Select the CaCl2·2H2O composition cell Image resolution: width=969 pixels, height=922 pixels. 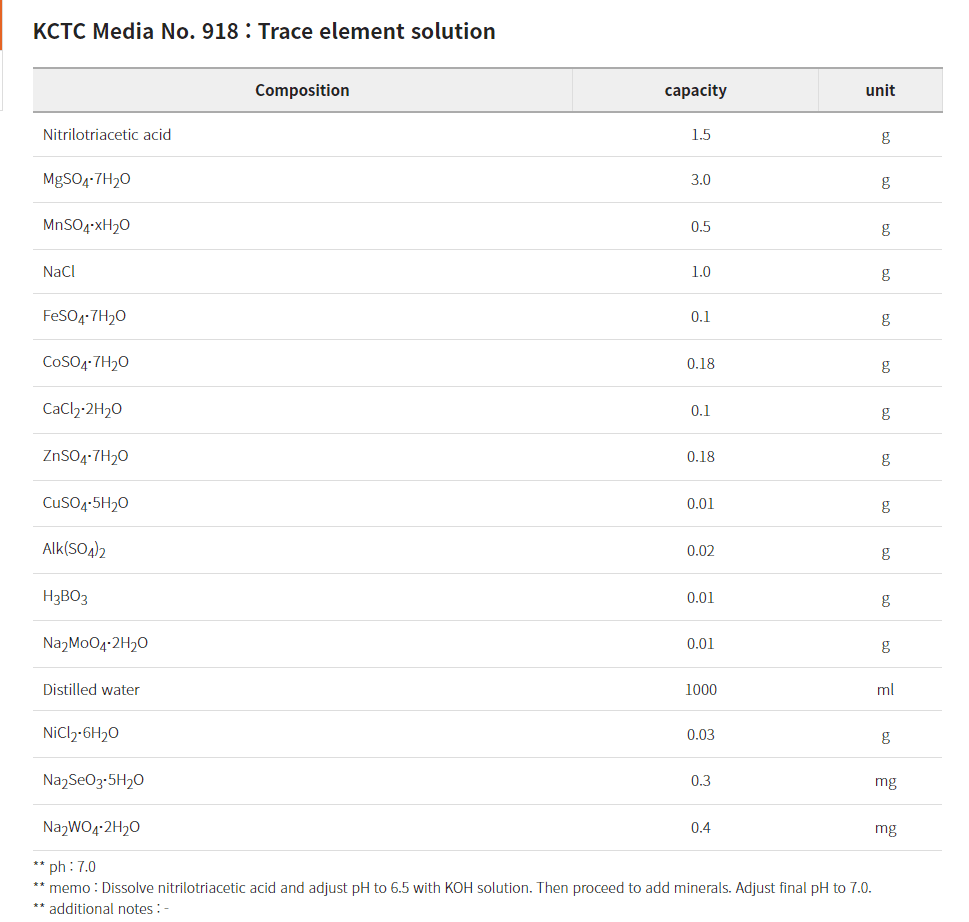[82, 409]
